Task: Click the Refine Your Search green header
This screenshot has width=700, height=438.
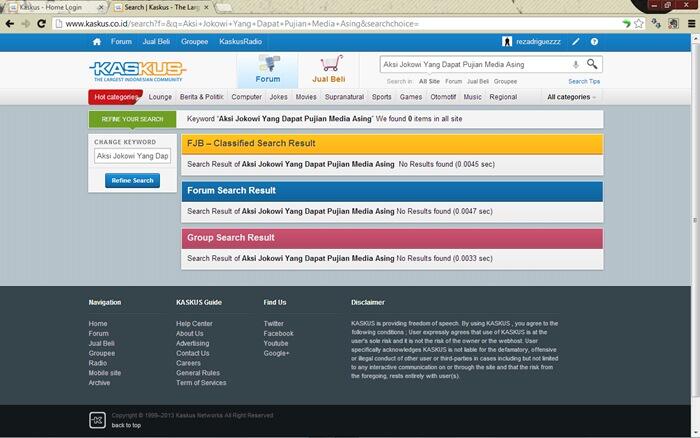Action: coord(132,119)
